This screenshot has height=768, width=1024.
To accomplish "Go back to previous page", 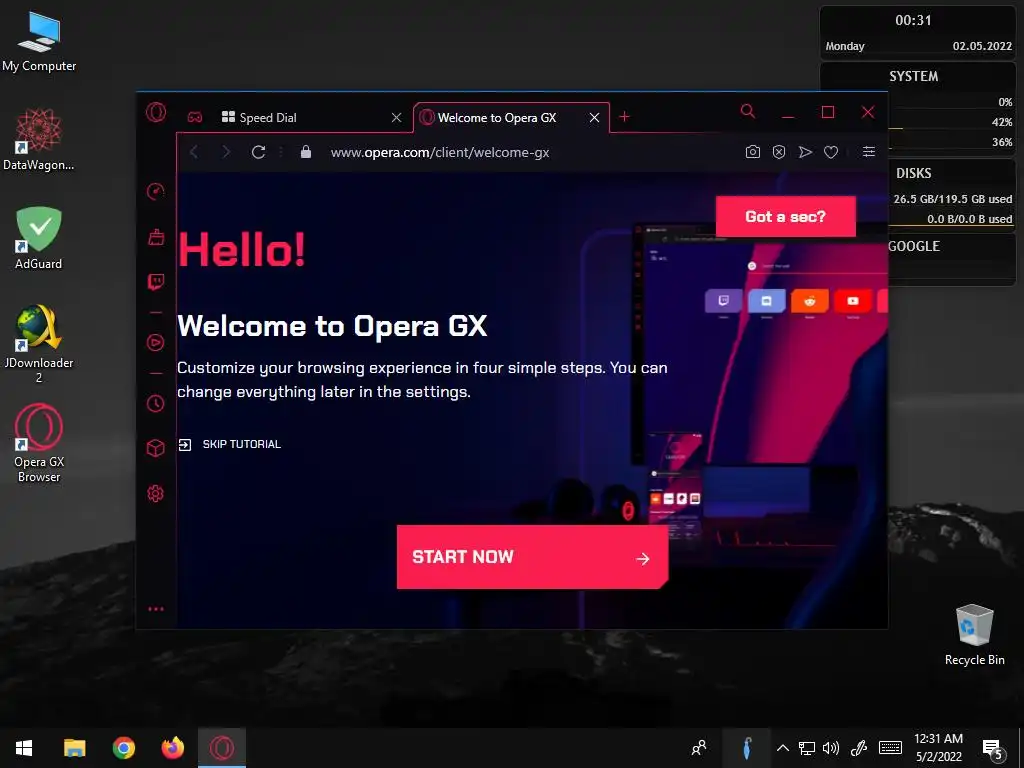I will pos(194,152).
